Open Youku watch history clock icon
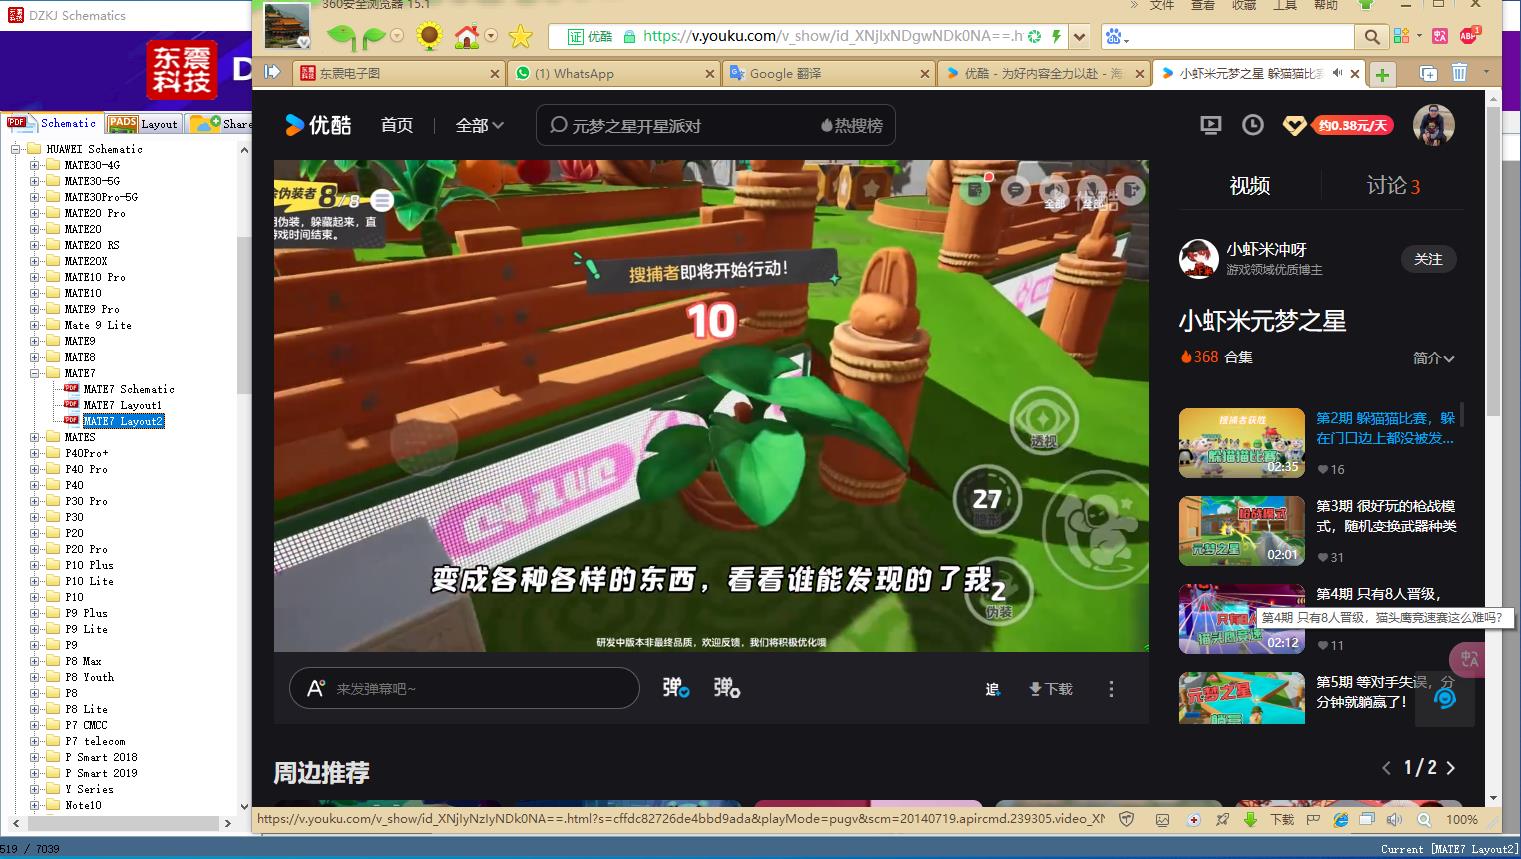The image size is (1521, 859). tap(1252, 125)
